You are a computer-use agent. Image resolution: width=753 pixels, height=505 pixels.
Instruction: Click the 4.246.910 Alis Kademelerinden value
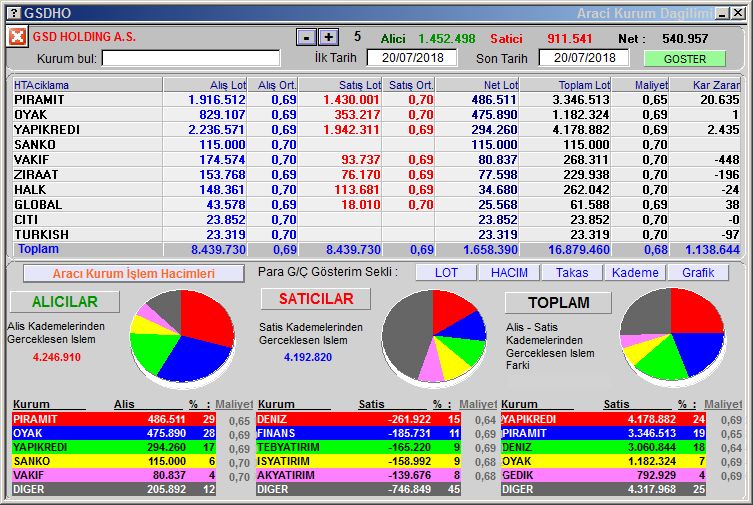pos(57,357)
